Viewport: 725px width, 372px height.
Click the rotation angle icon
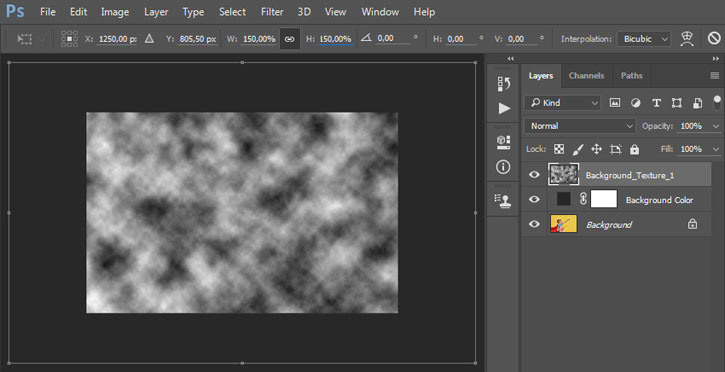click(x=366, y=39)
